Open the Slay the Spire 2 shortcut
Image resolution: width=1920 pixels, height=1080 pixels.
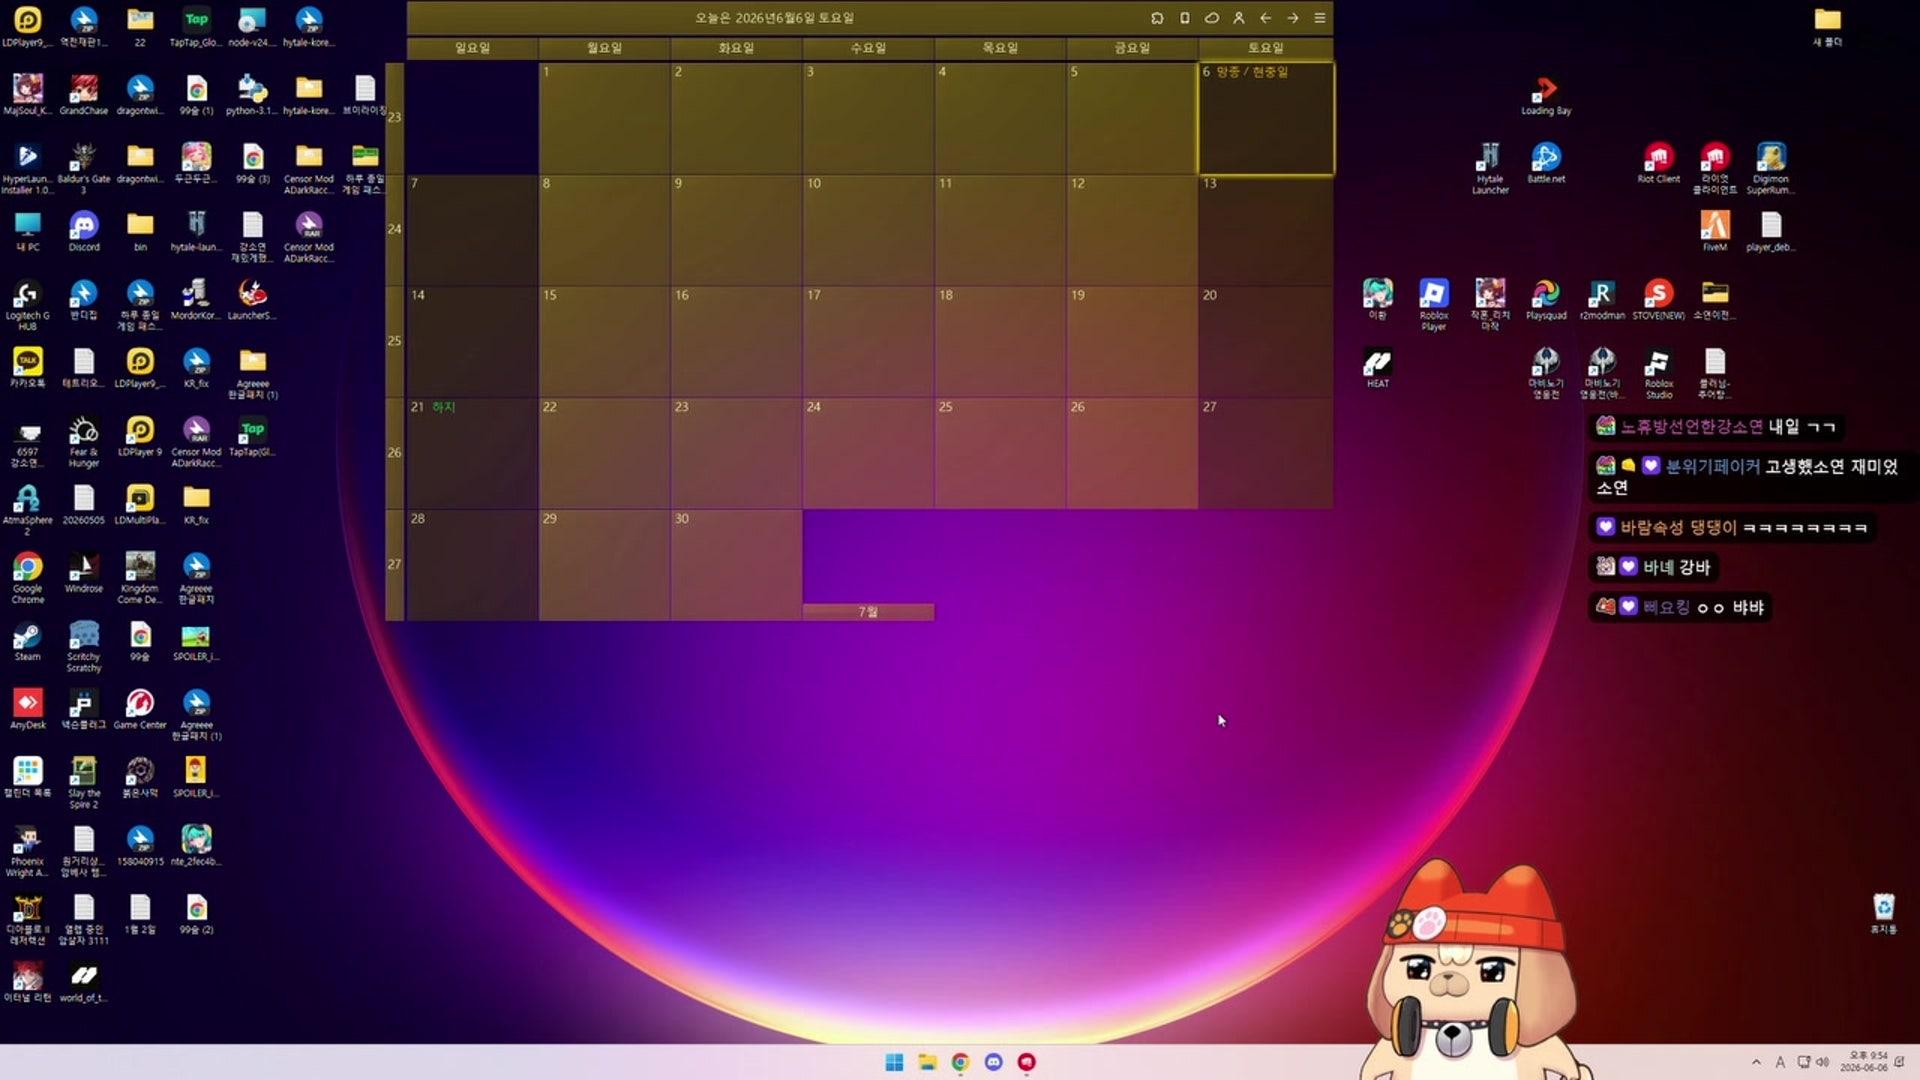[x=84, y=782]
